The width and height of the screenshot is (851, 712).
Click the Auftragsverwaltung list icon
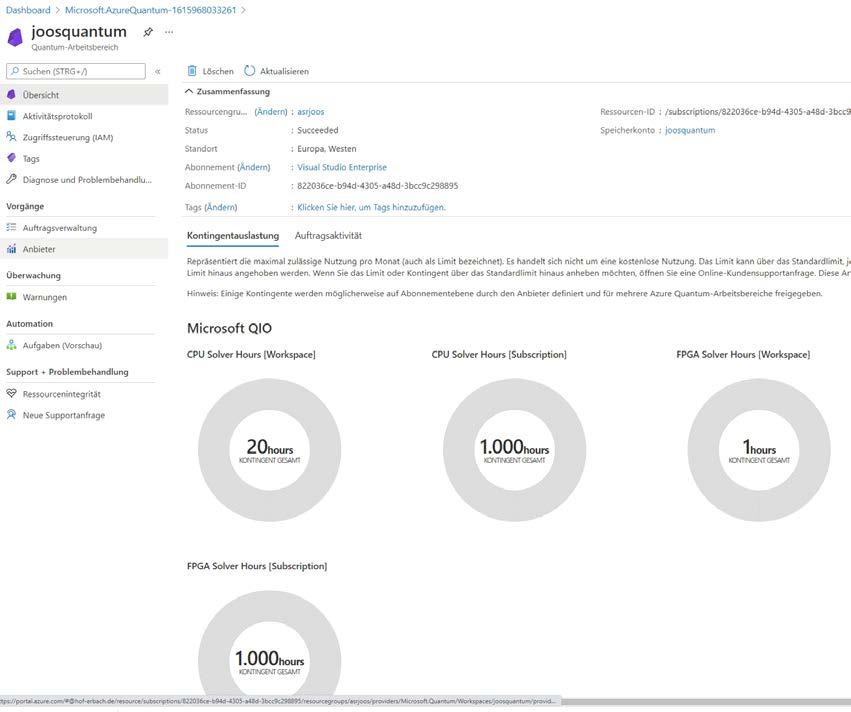[11, 227]
